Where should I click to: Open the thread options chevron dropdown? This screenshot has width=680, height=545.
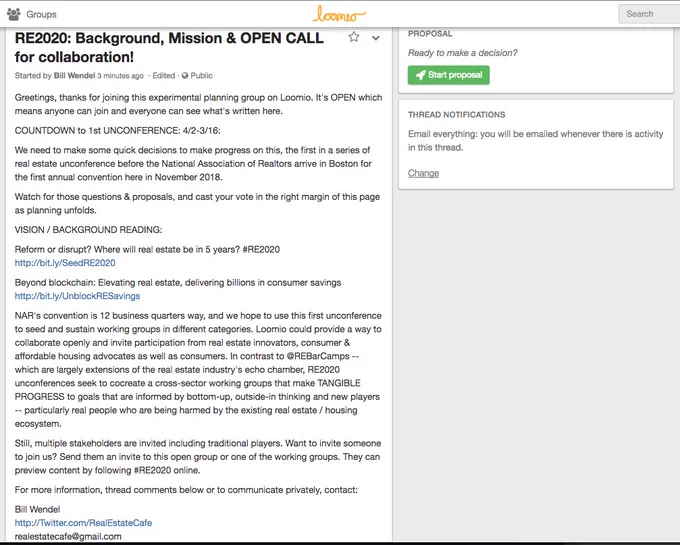pyautogui.click(x=376, y=38)
